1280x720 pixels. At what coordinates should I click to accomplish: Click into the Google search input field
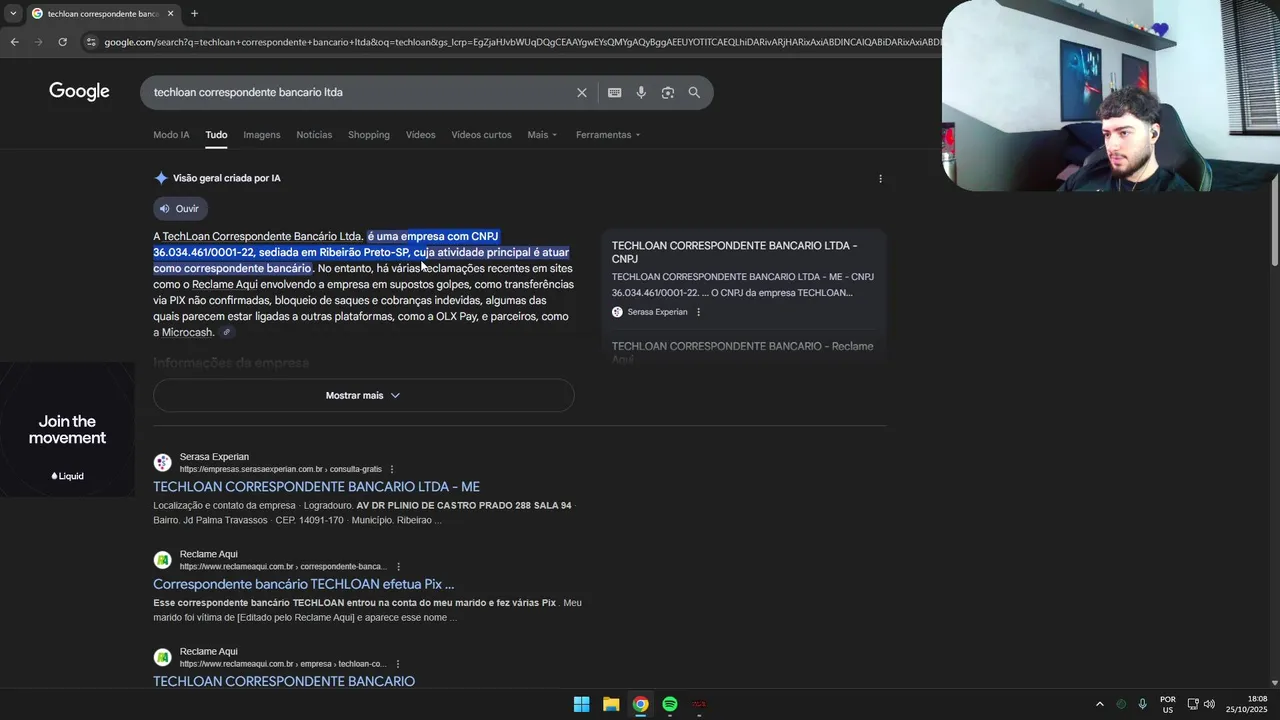tap(360, 92)
